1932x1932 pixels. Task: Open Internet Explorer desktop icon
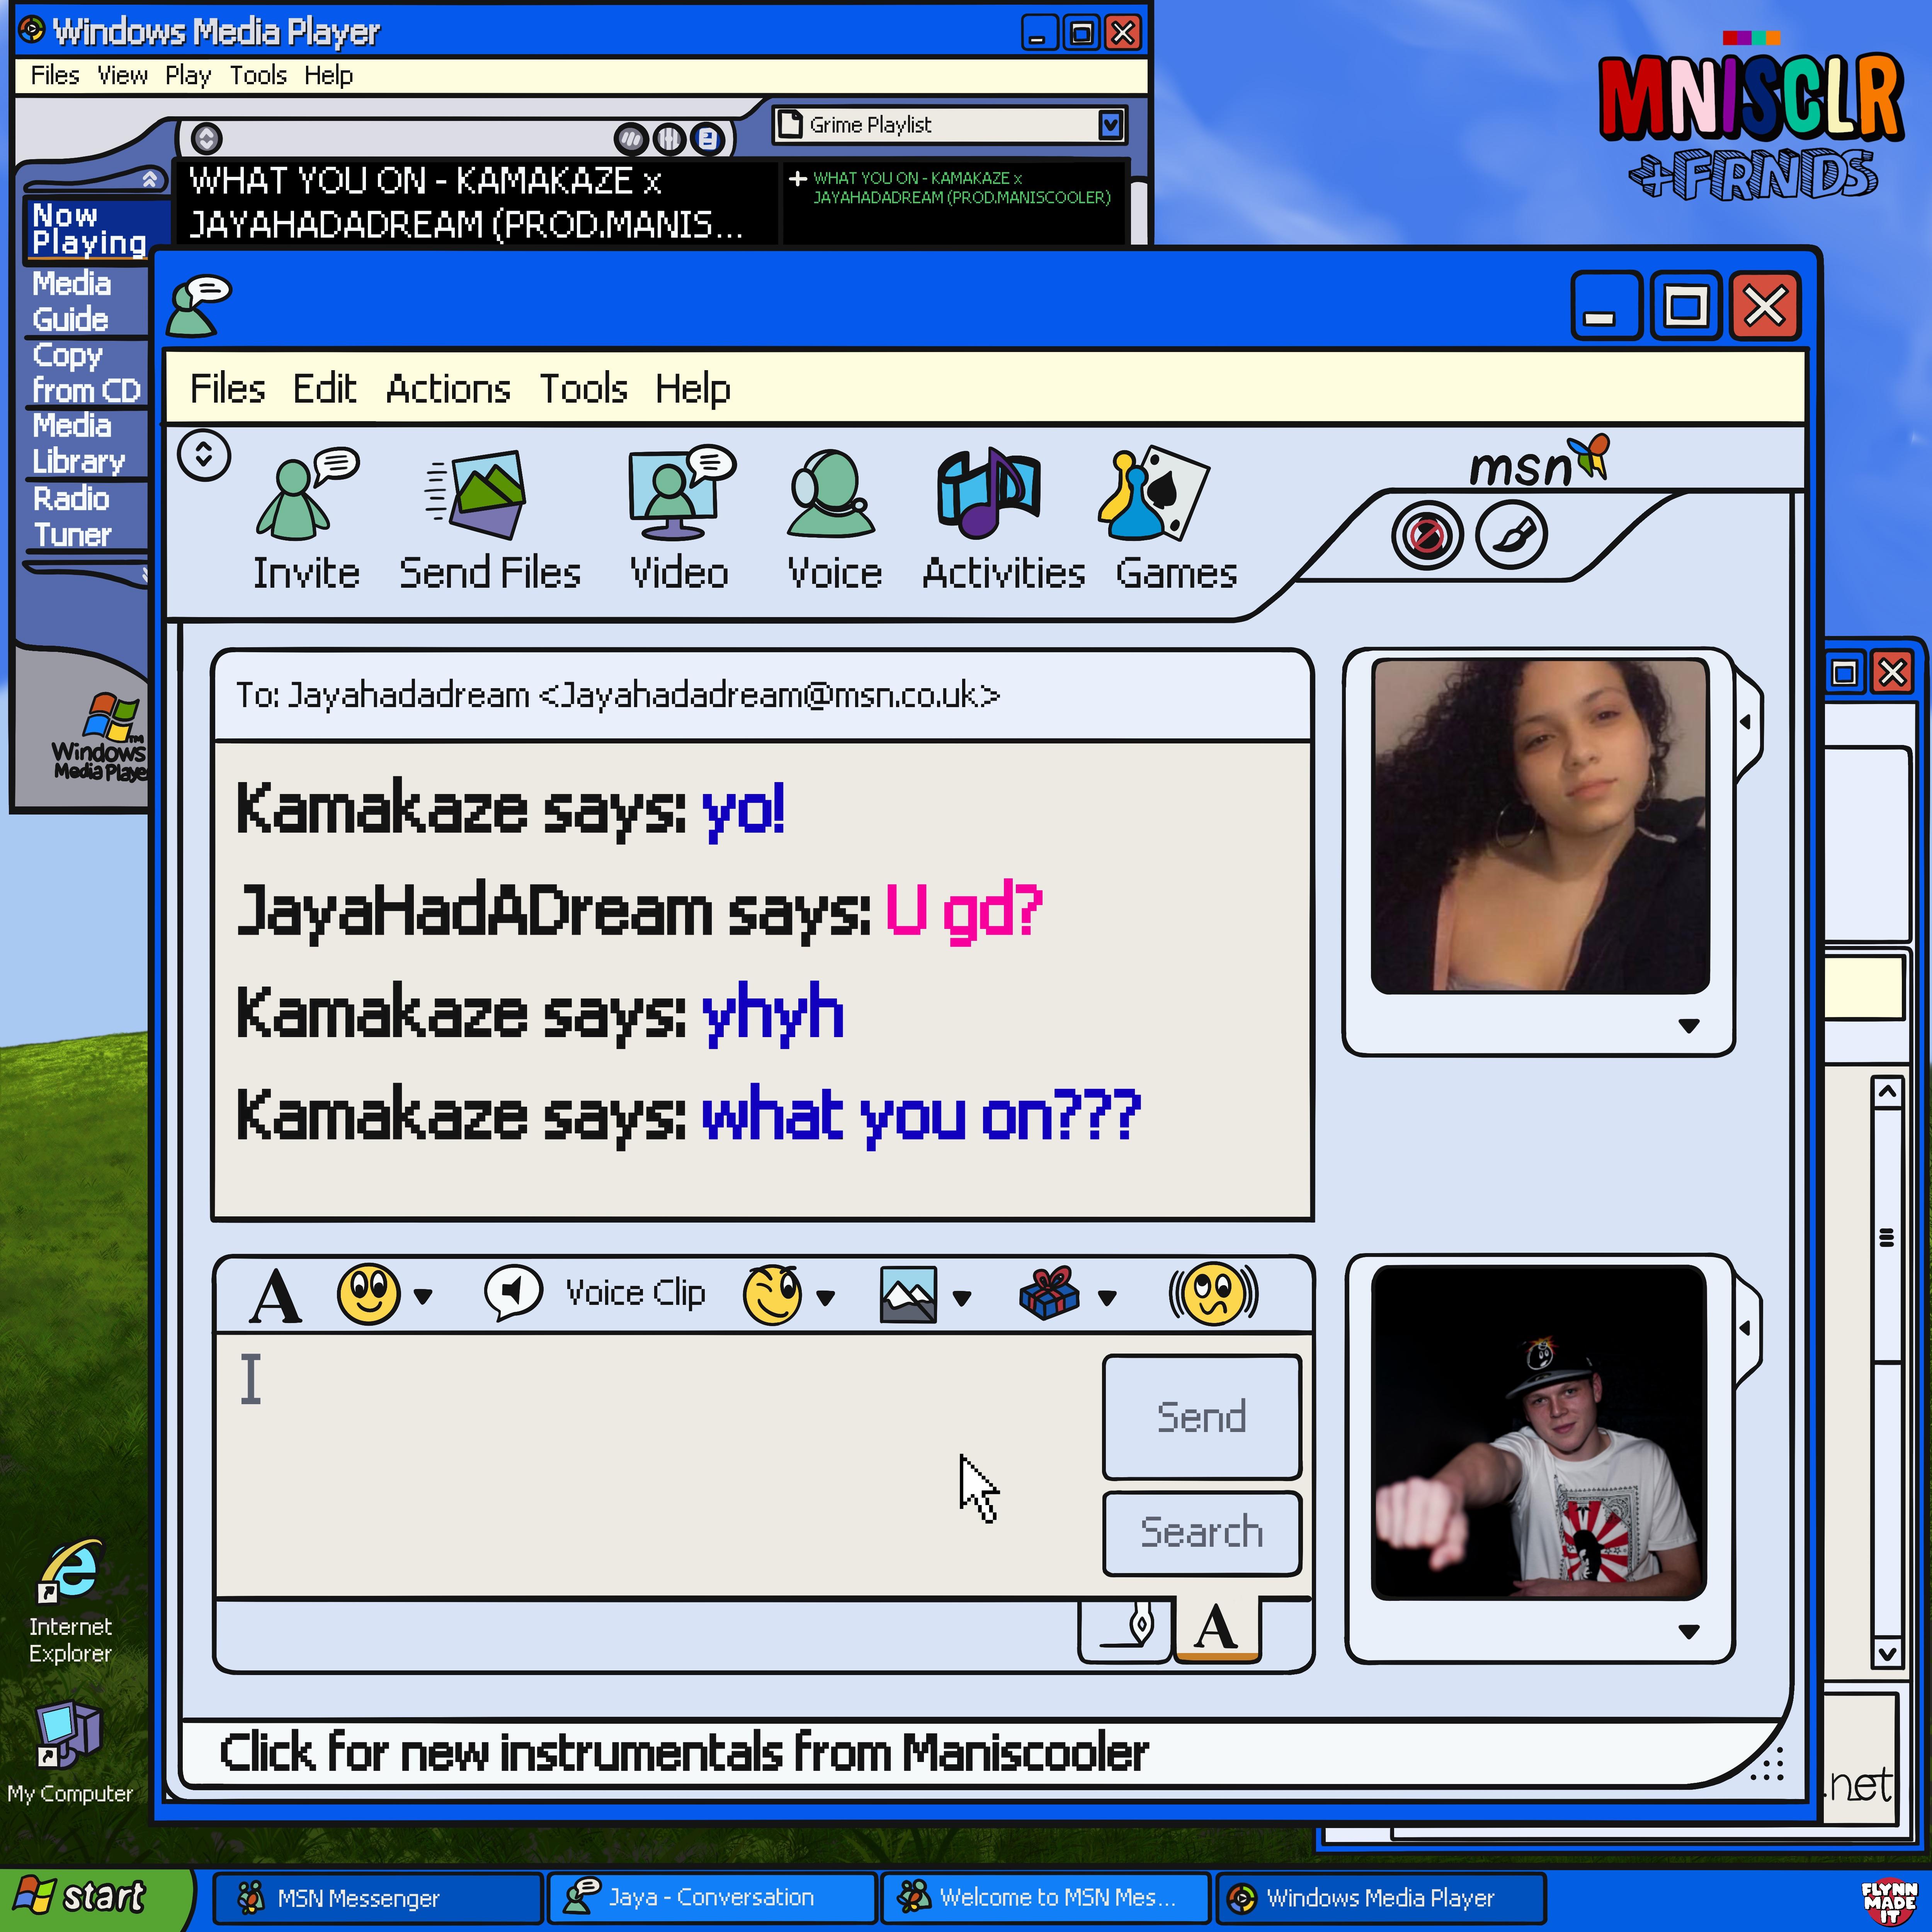point(70,1572)
